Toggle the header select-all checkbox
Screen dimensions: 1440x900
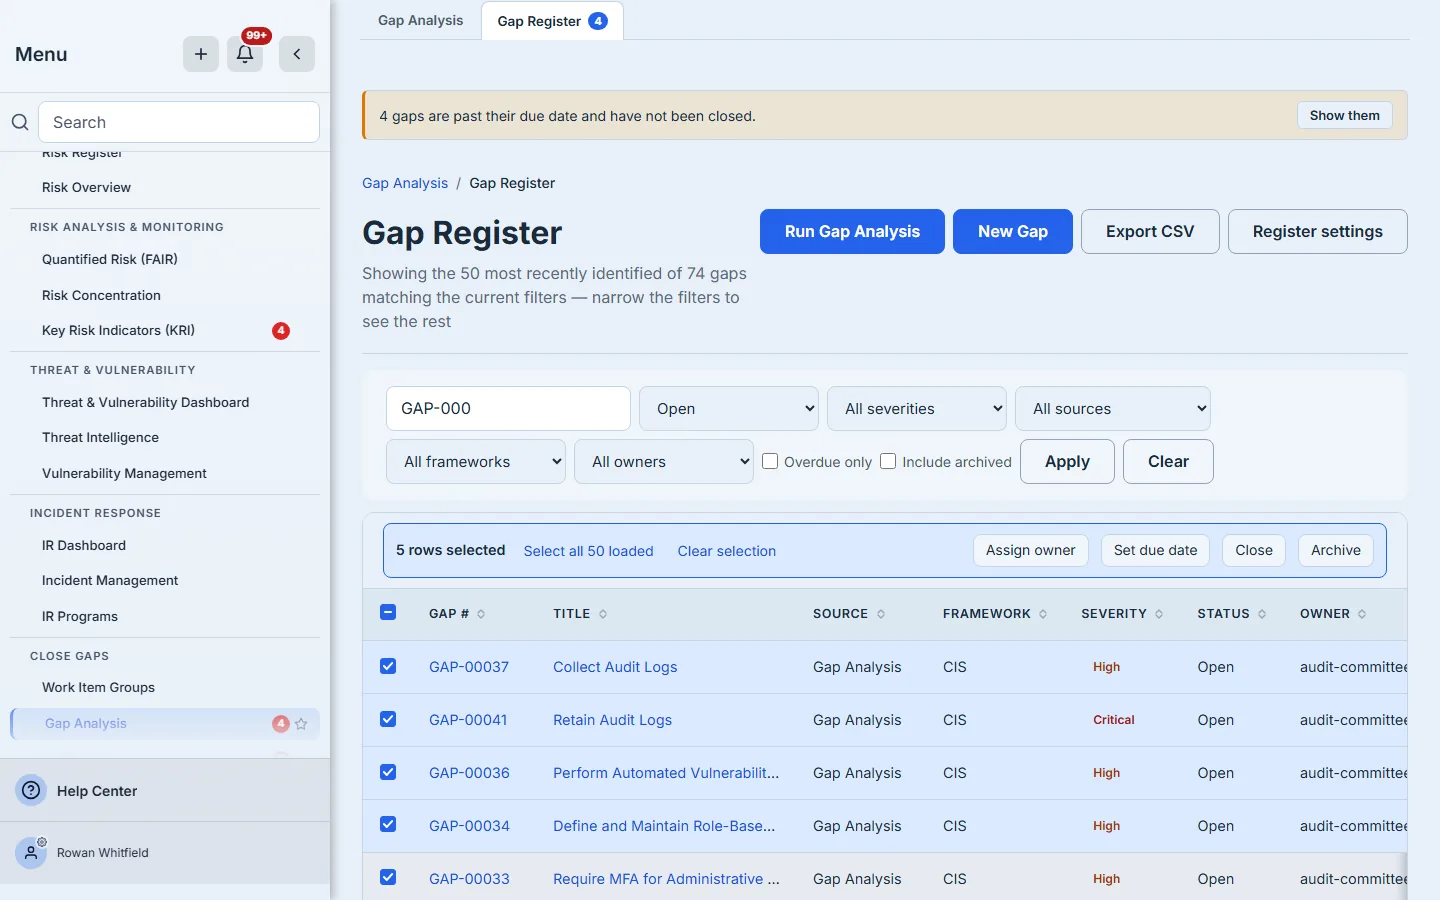(388, 612)
